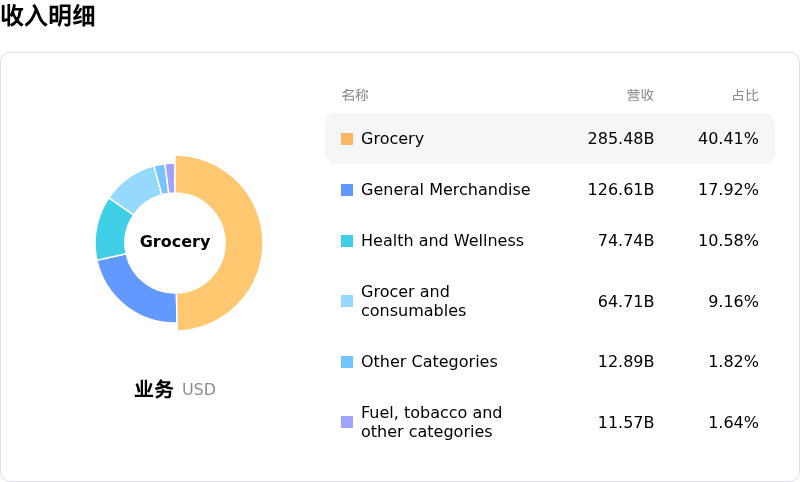Select the Other Categories row
Image resolution: width=800 pixels, height=482 pixels.
click(429, 362)
